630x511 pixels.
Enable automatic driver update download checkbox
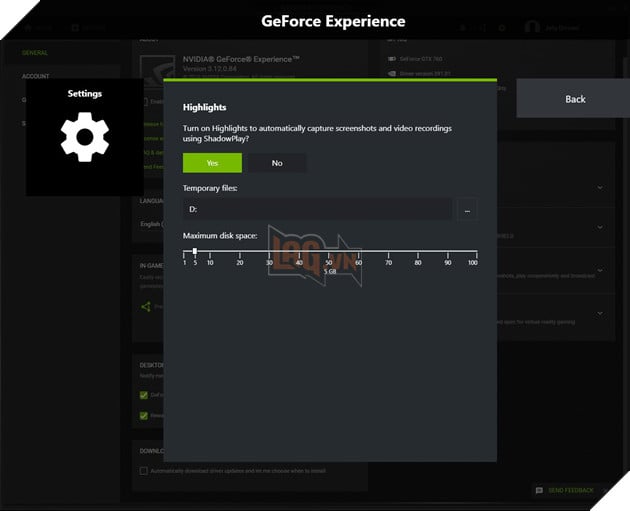click(x=143, y=470)
